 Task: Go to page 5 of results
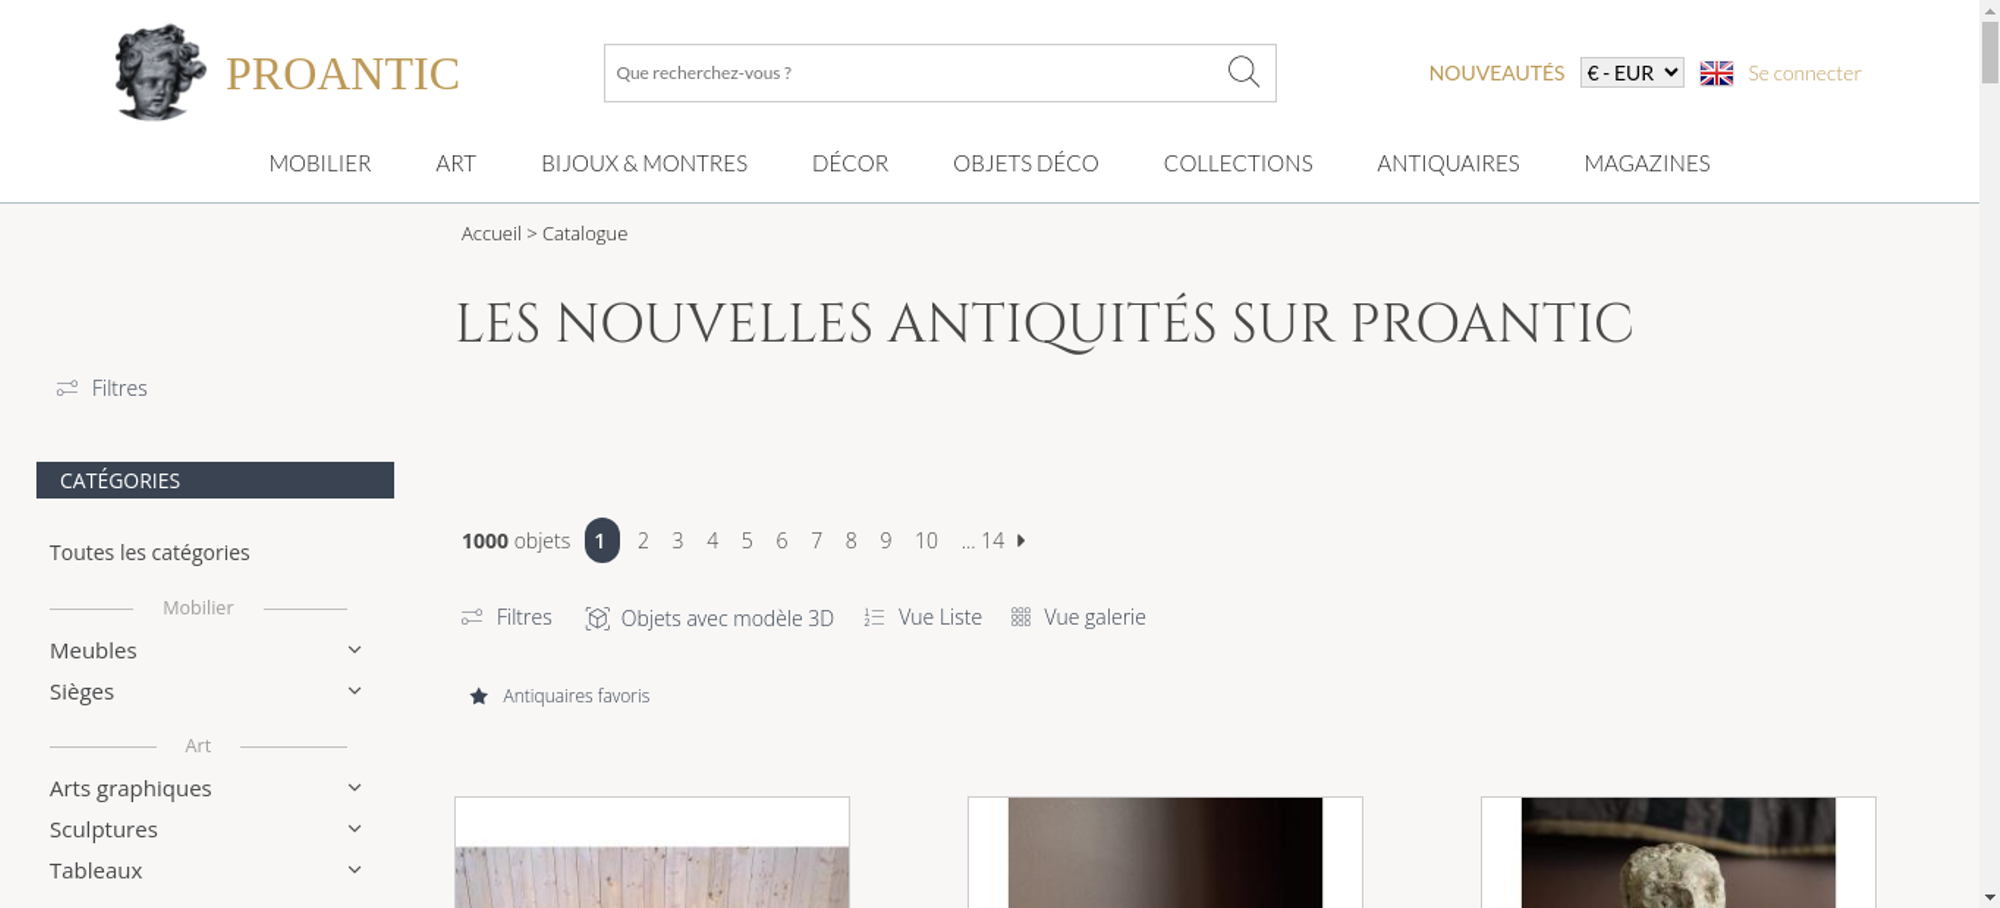(747, 541)
